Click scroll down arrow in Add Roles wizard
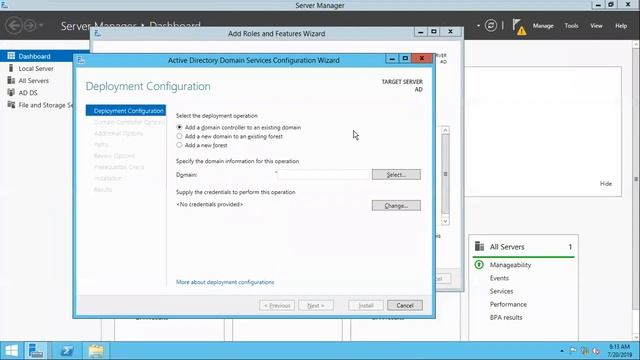The image size is (640, 360). 445,221
